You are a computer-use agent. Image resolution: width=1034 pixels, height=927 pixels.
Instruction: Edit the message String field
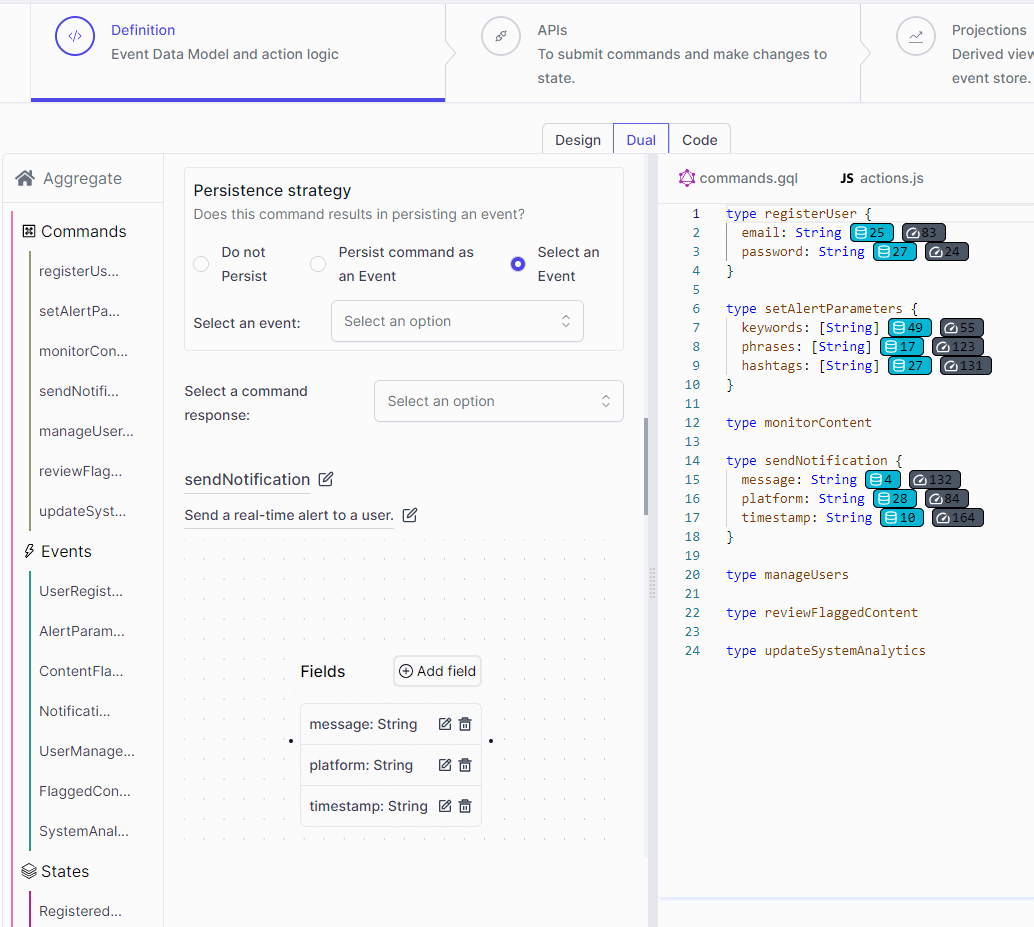445,724
